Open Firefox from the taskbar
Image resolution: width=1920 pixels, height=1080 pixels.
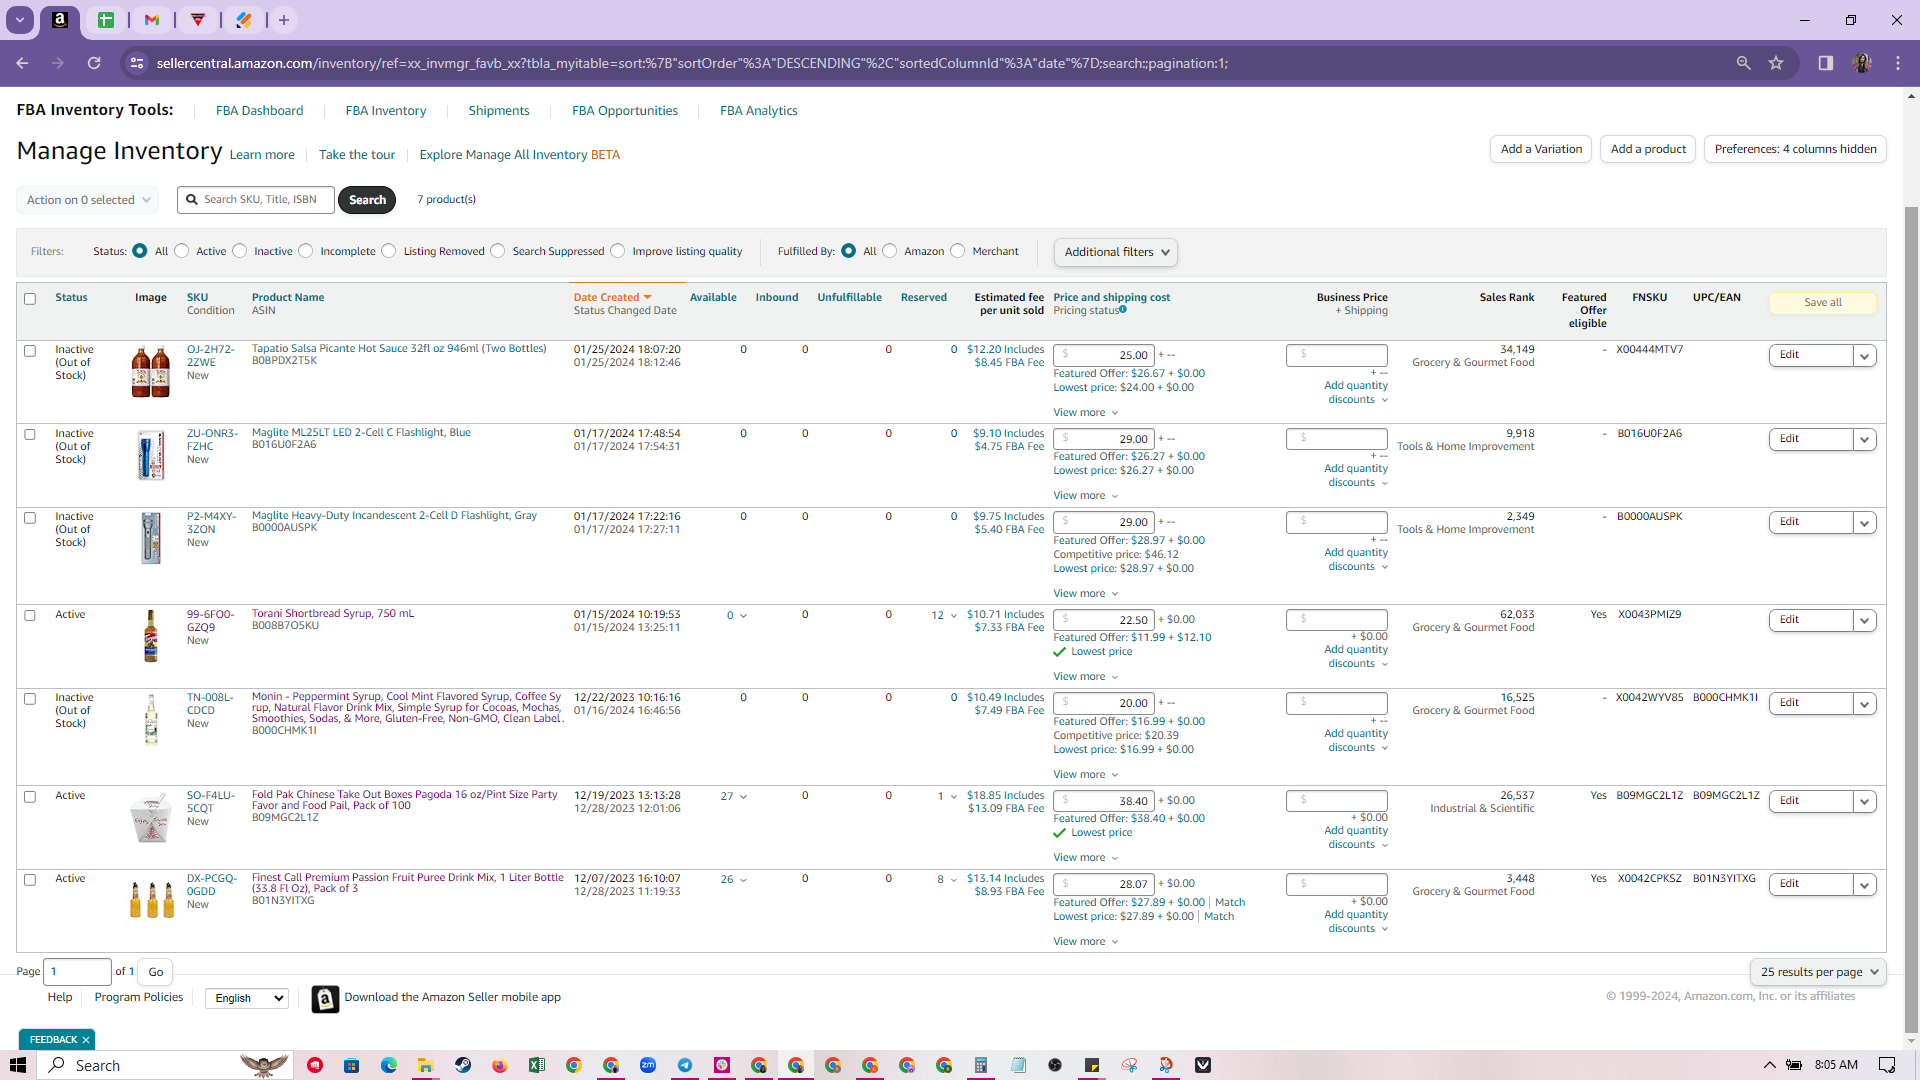[x=500, y=1065]
